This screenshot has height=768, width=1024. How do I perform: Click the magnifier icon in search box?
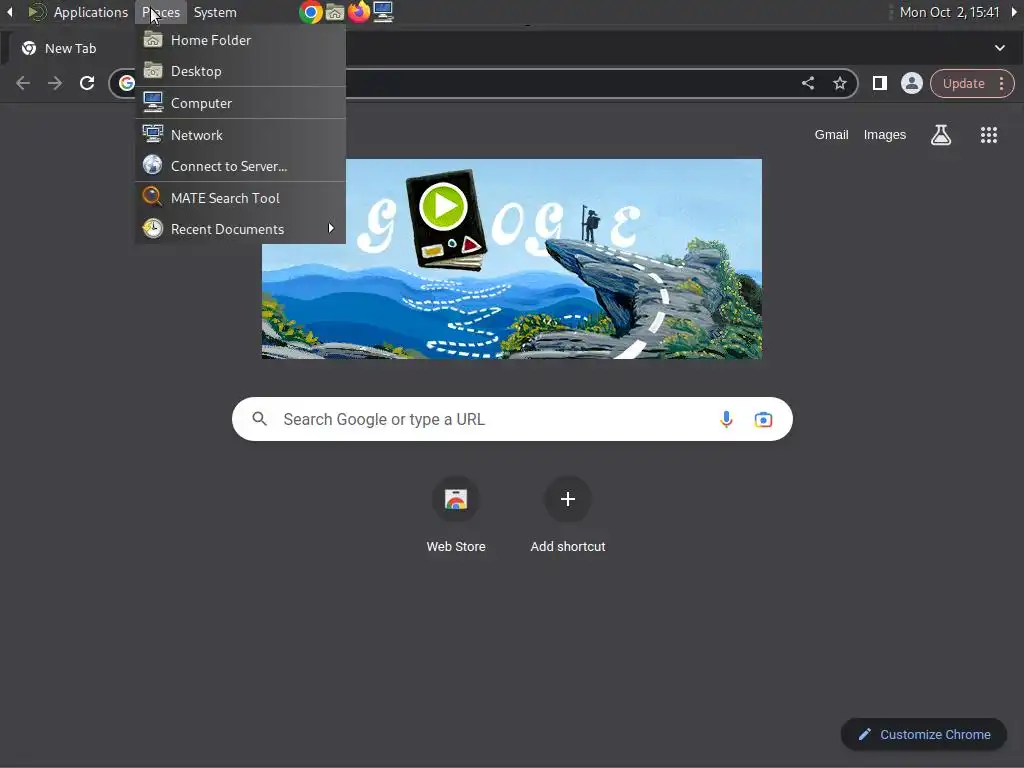click(x=260, y=419)
